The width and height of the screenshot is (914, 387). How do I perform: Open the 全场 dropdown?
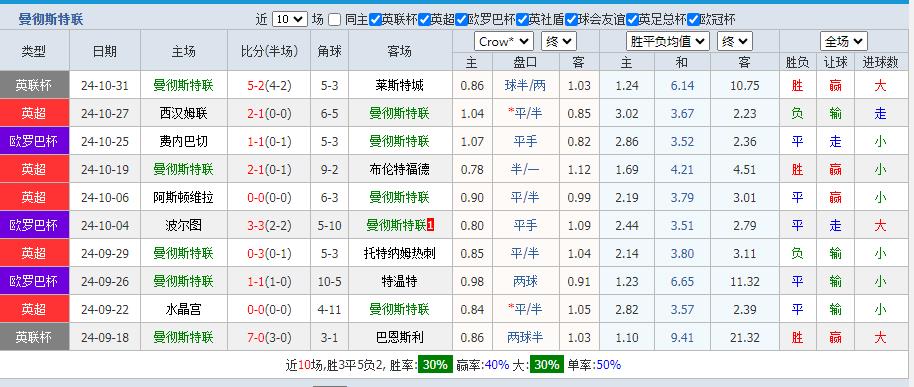point(843,41)
